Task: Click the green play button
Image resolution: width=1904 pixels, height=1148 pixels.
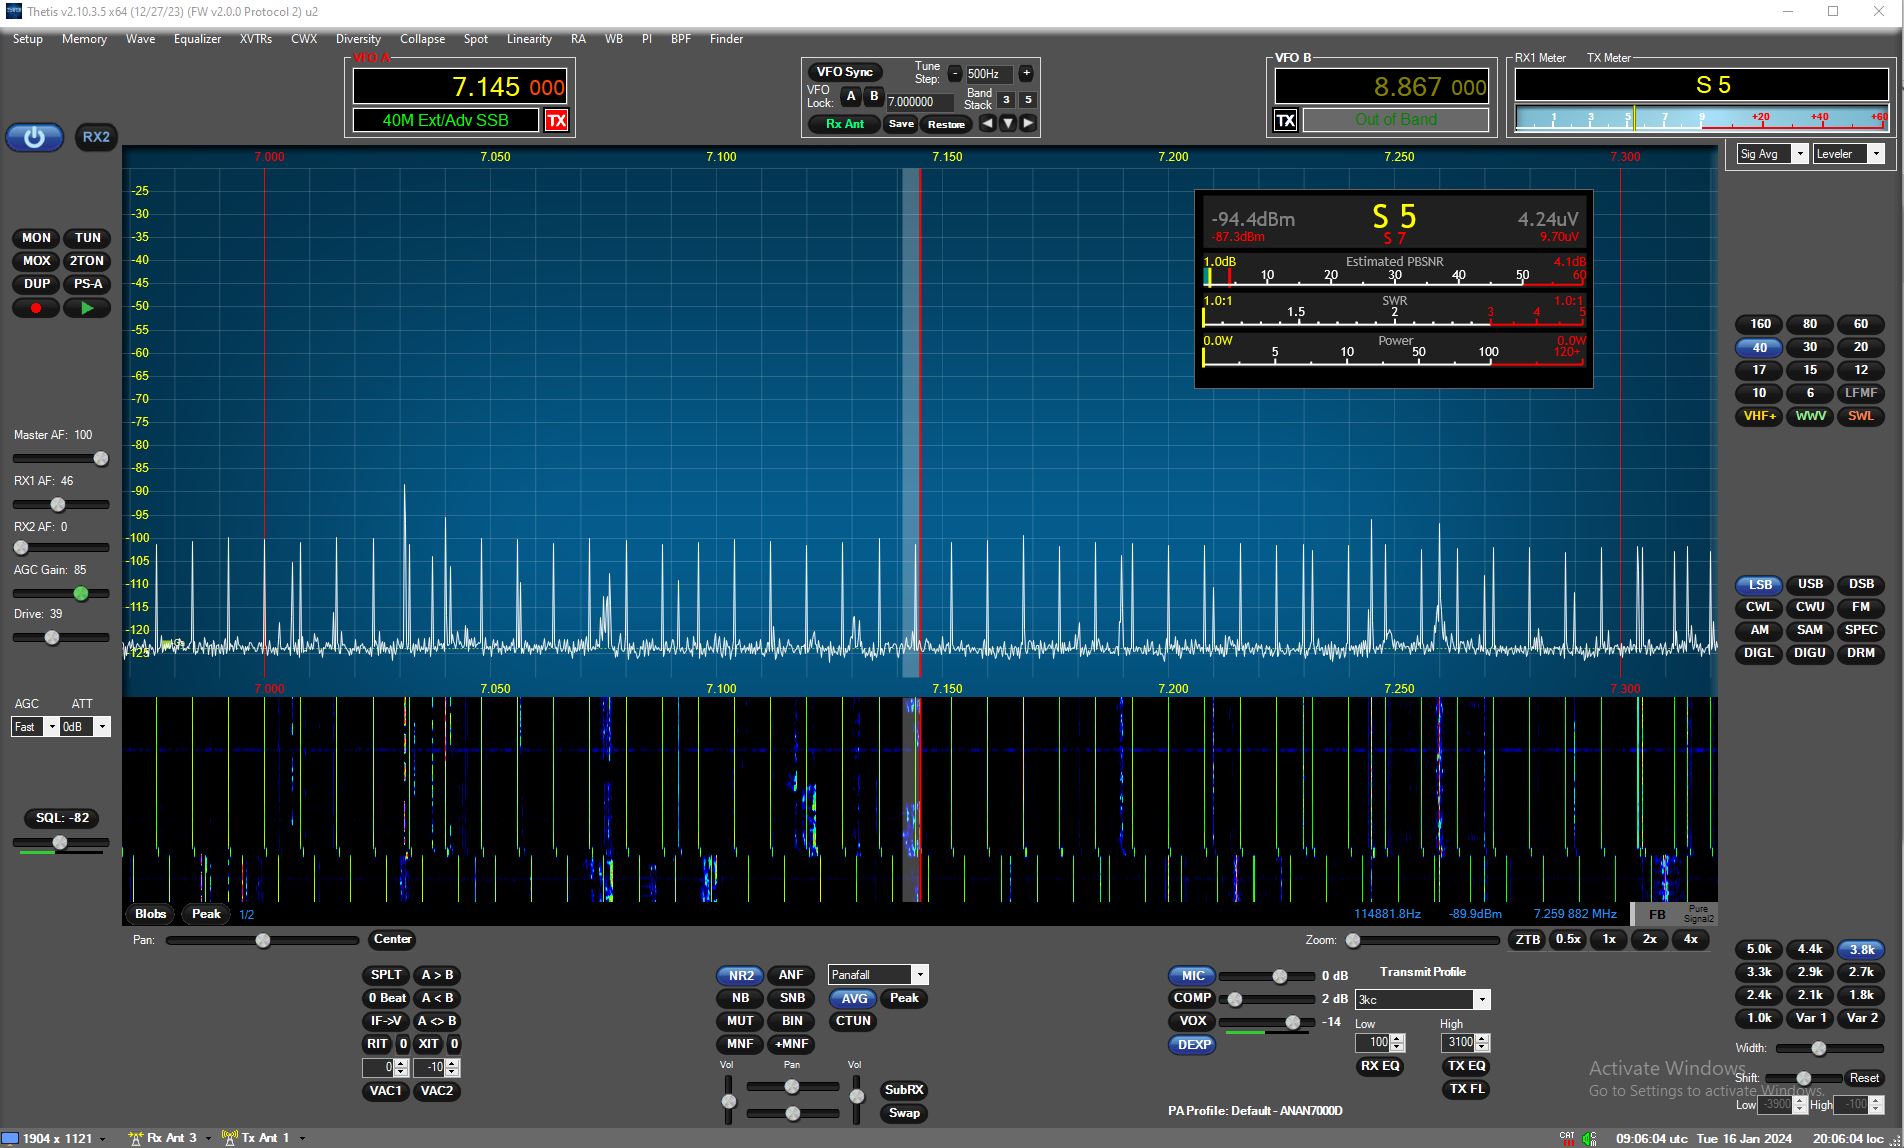Action: tap(87, 308)
